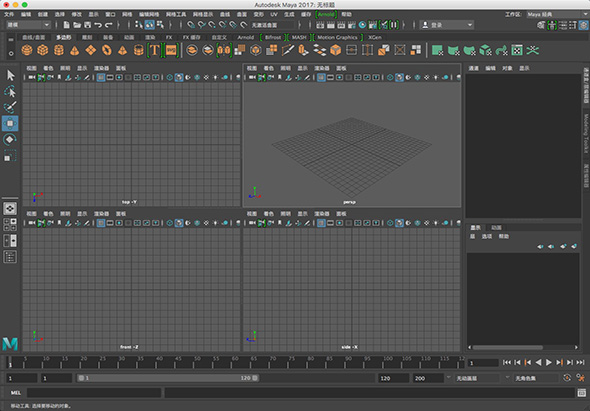Click the range slider bar showing 1 to 120
This screenshot has height=411, width=590.
tap(168, 378)
